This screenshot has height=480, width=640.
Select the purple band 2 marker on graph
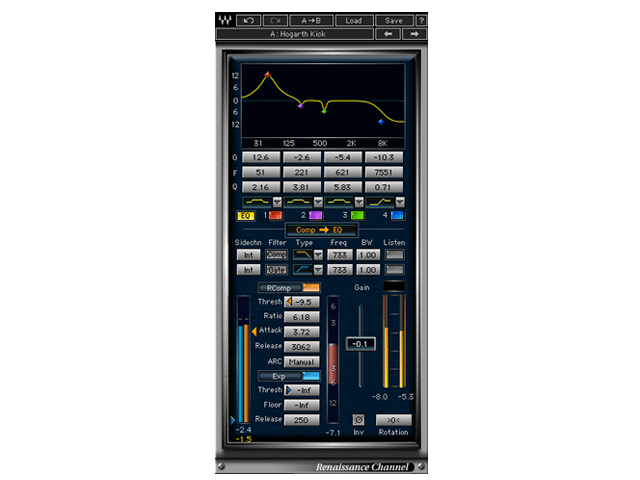coord(300,106)
